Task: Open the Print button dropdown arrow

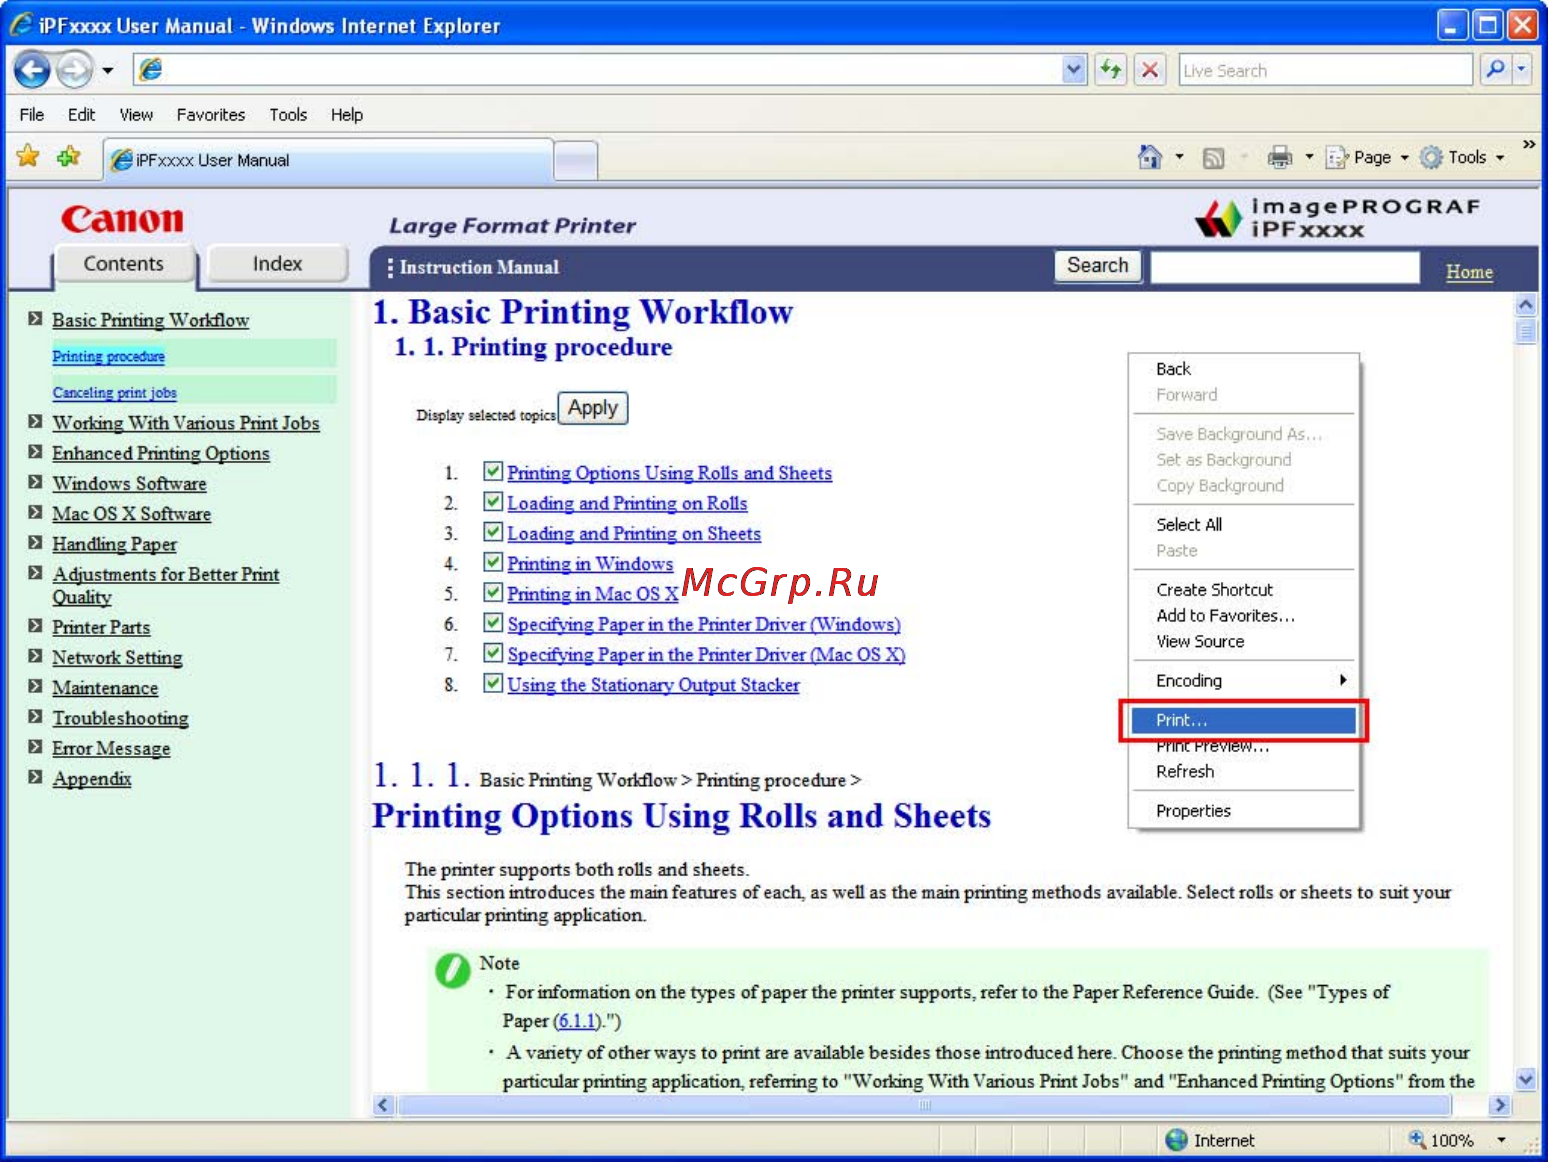Action: click(x=1309, y=157)
